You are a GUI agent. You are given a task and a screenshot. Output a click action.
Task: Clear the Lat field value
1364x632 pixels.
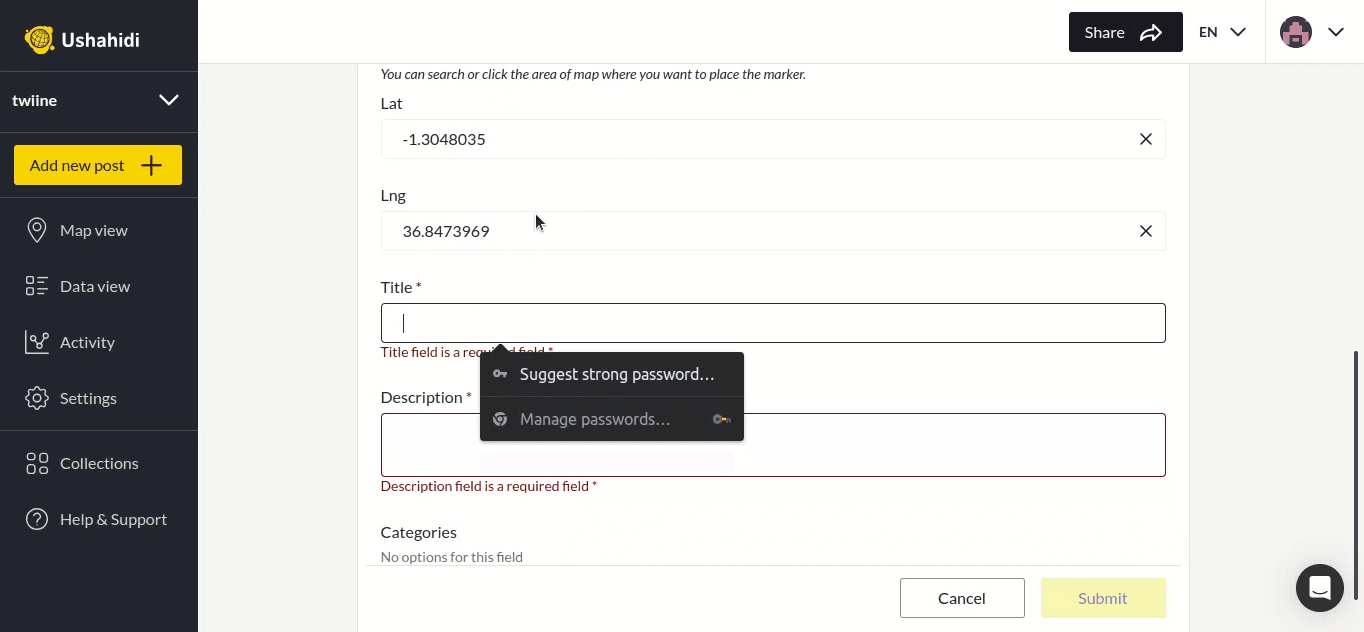coord(1146,139)
